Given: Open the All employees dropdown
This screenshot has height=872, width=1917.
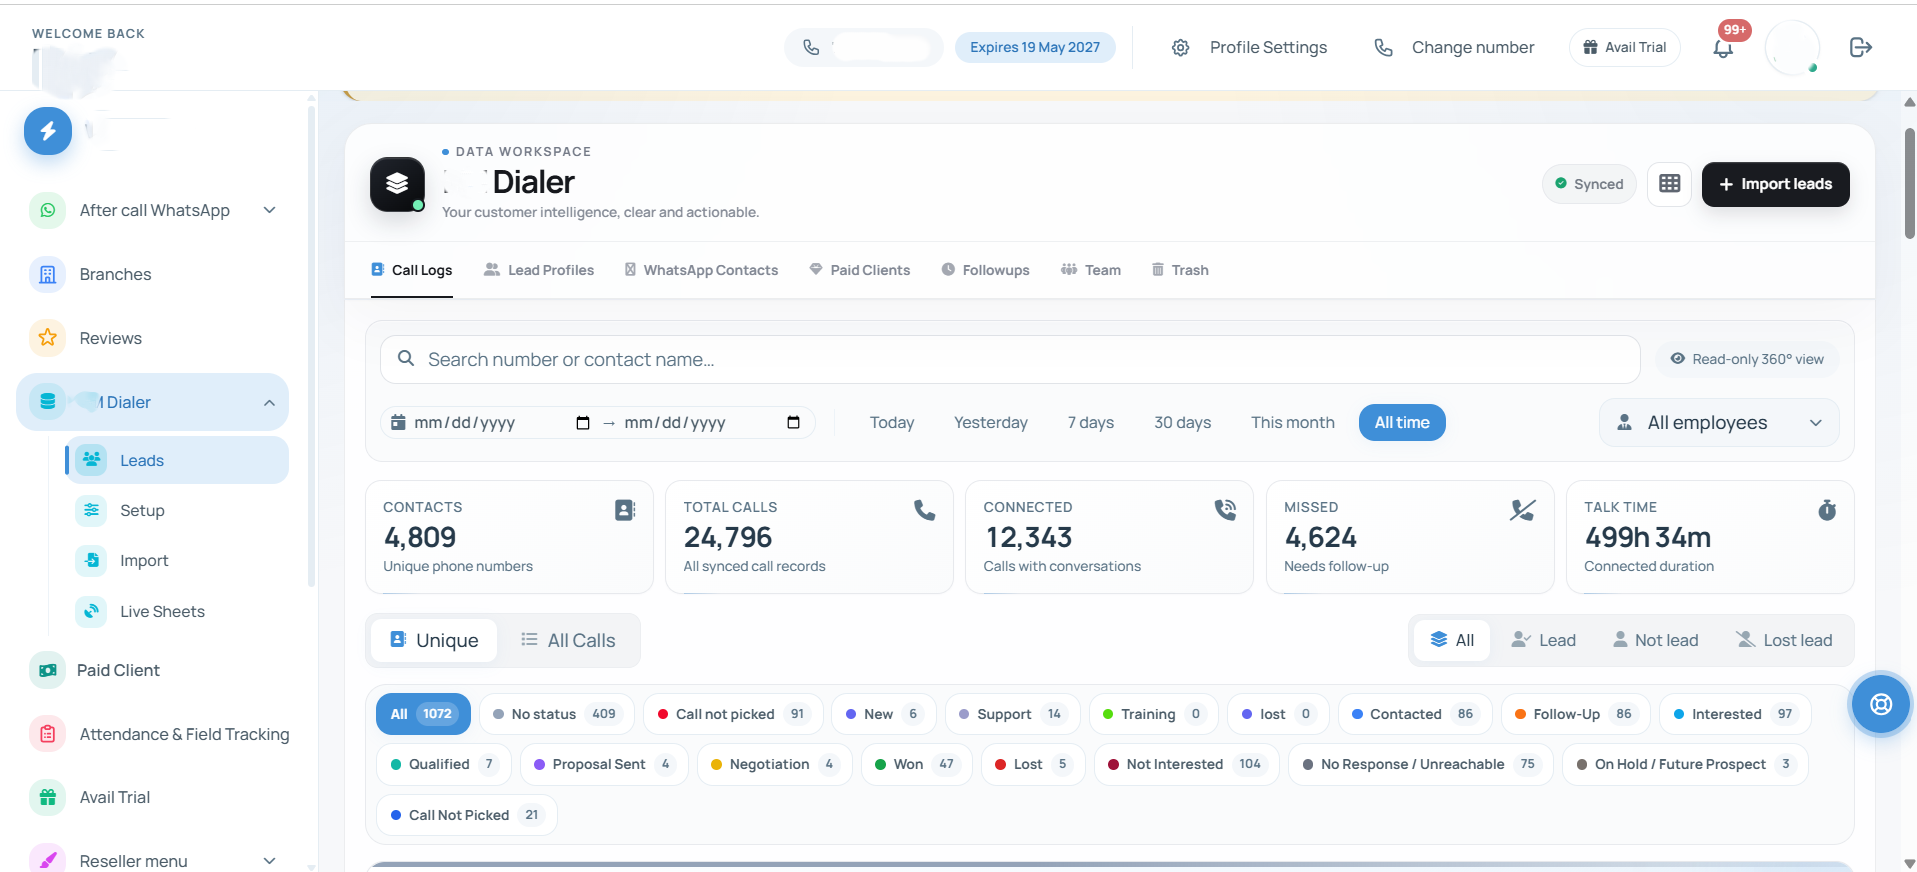Looking at the screenshot, I should tap(1719, 423).
